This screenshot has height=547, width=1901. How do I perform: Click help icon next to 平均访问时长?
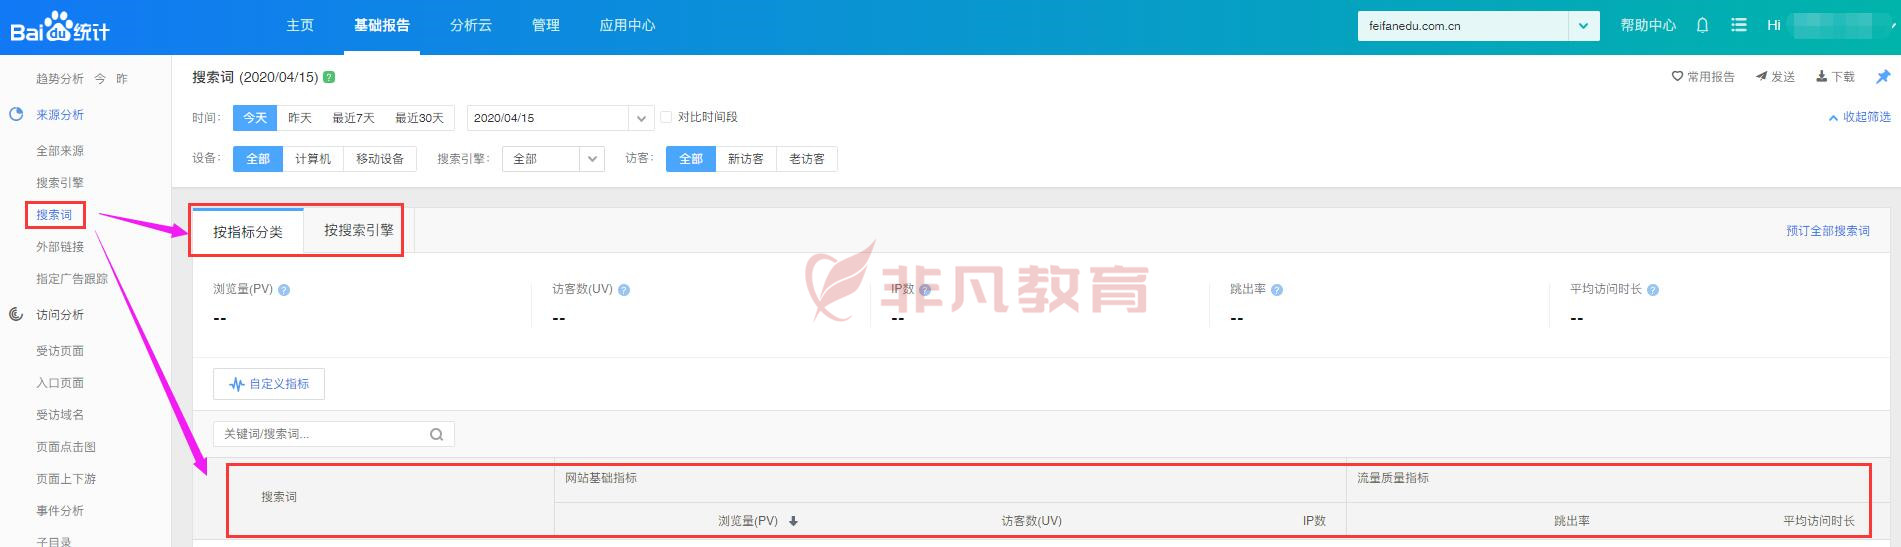point(1653,290)
